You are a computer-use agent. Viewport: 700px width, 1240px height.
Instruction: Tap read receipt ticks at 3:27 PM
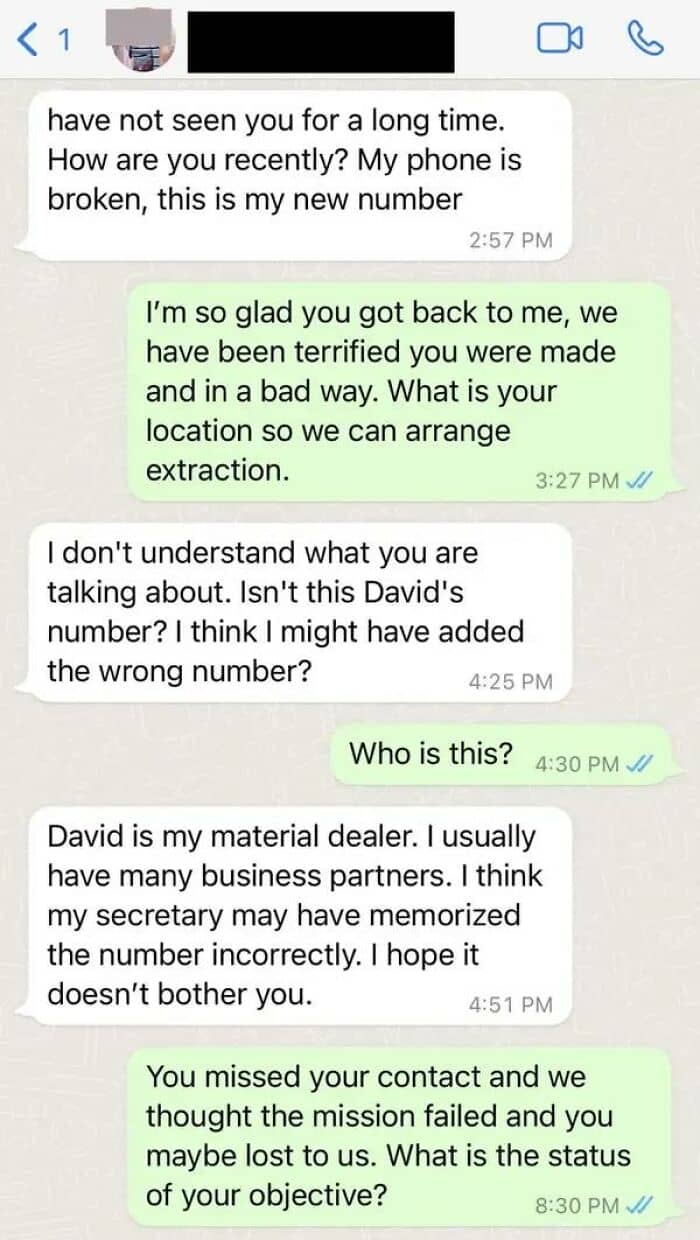[x=639, y=481]
